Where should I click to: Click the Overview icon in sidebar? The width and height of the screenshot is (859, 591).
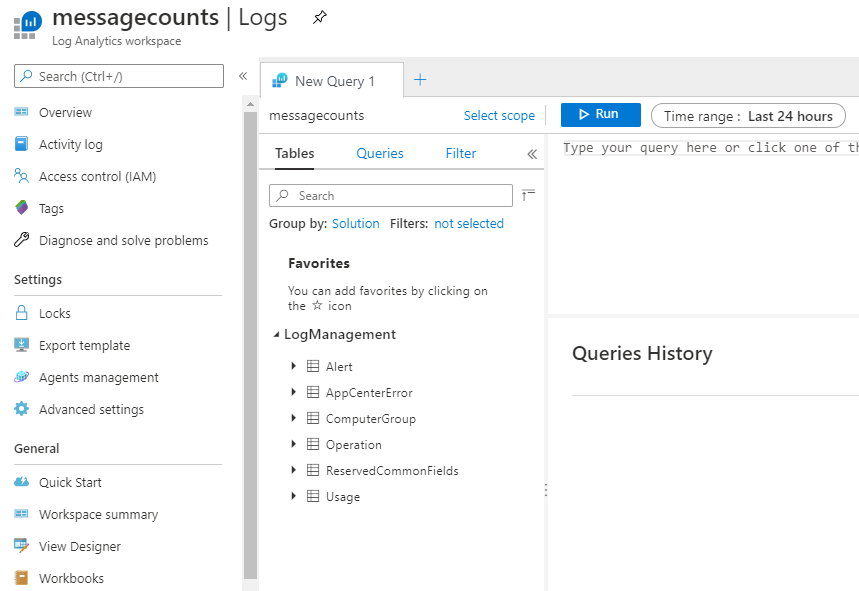21,112
